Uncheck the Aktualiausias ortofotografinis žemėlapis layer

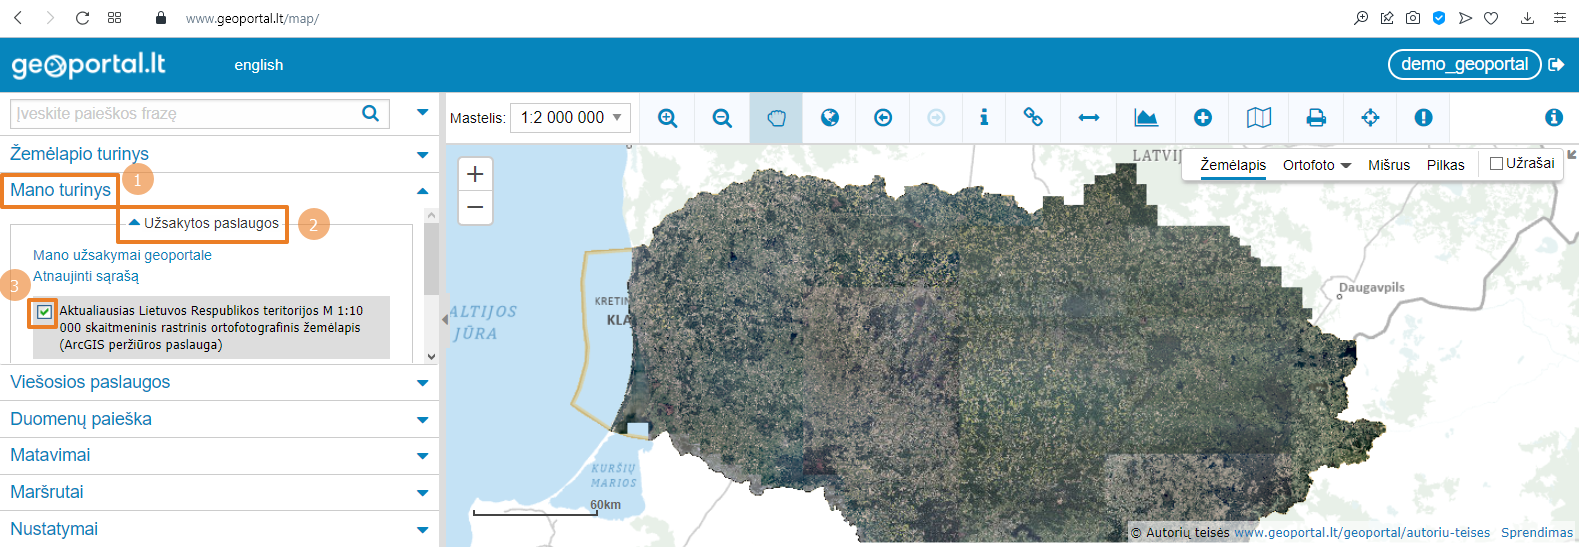click(x=44, y=312)
